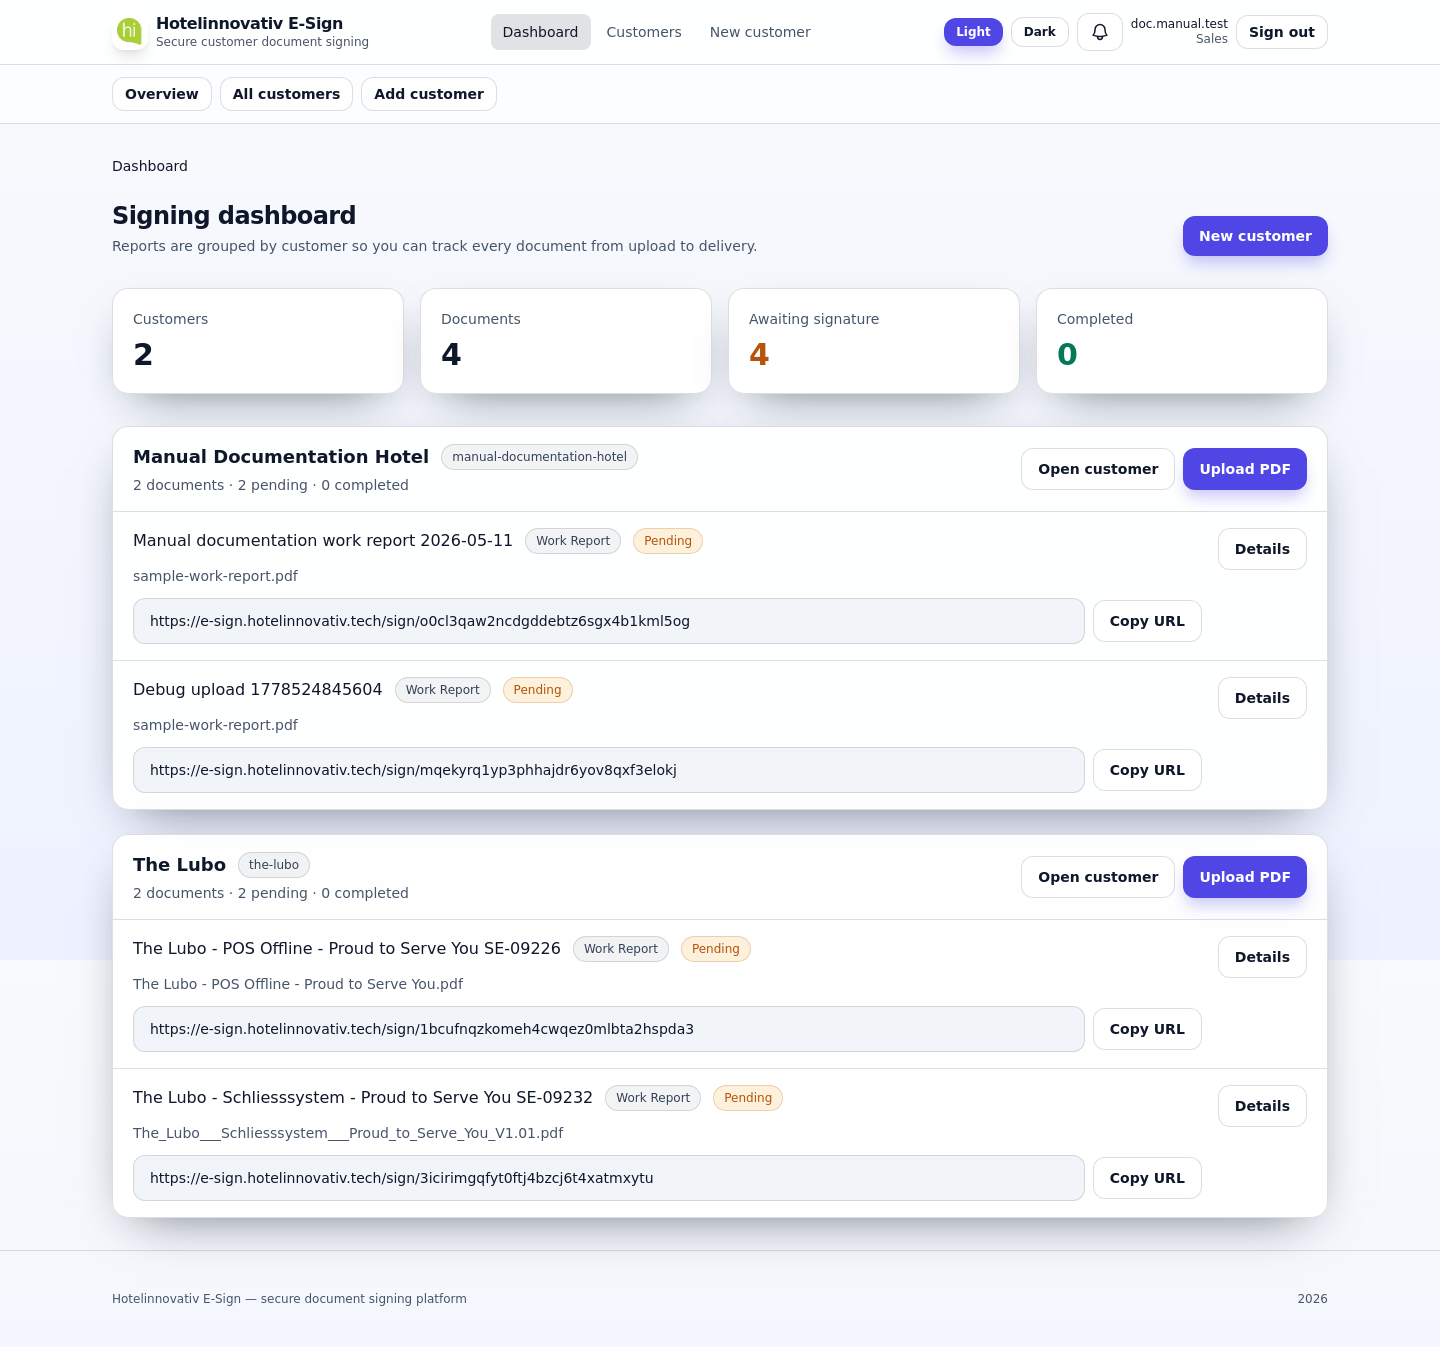The width and height of the screenshot is (1440, 1347).
Task: Click the Overview sub-tab
Action: coord(162,94)
